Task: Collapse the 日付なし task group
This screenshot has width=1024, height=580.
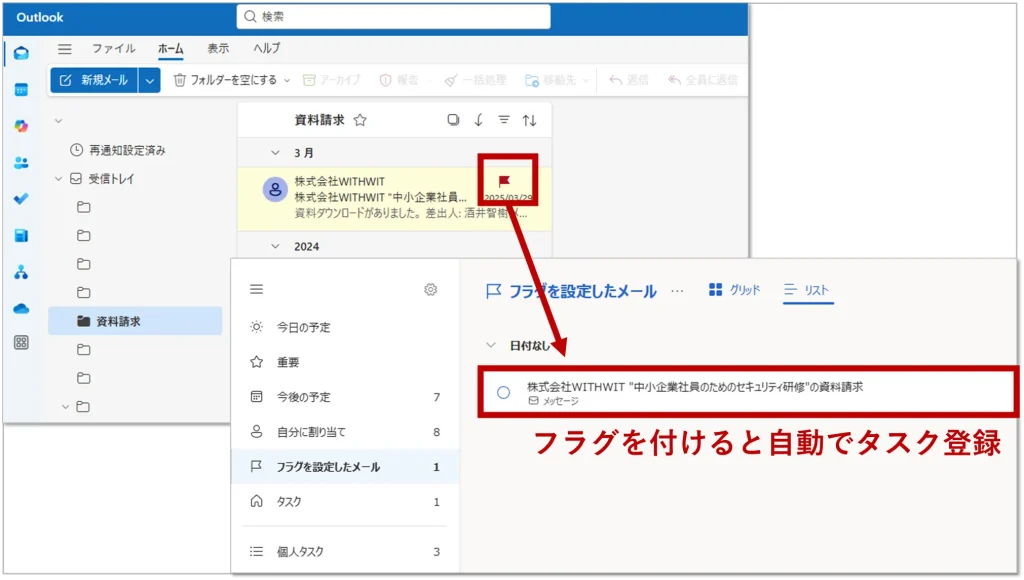Action: pos(490,345)
